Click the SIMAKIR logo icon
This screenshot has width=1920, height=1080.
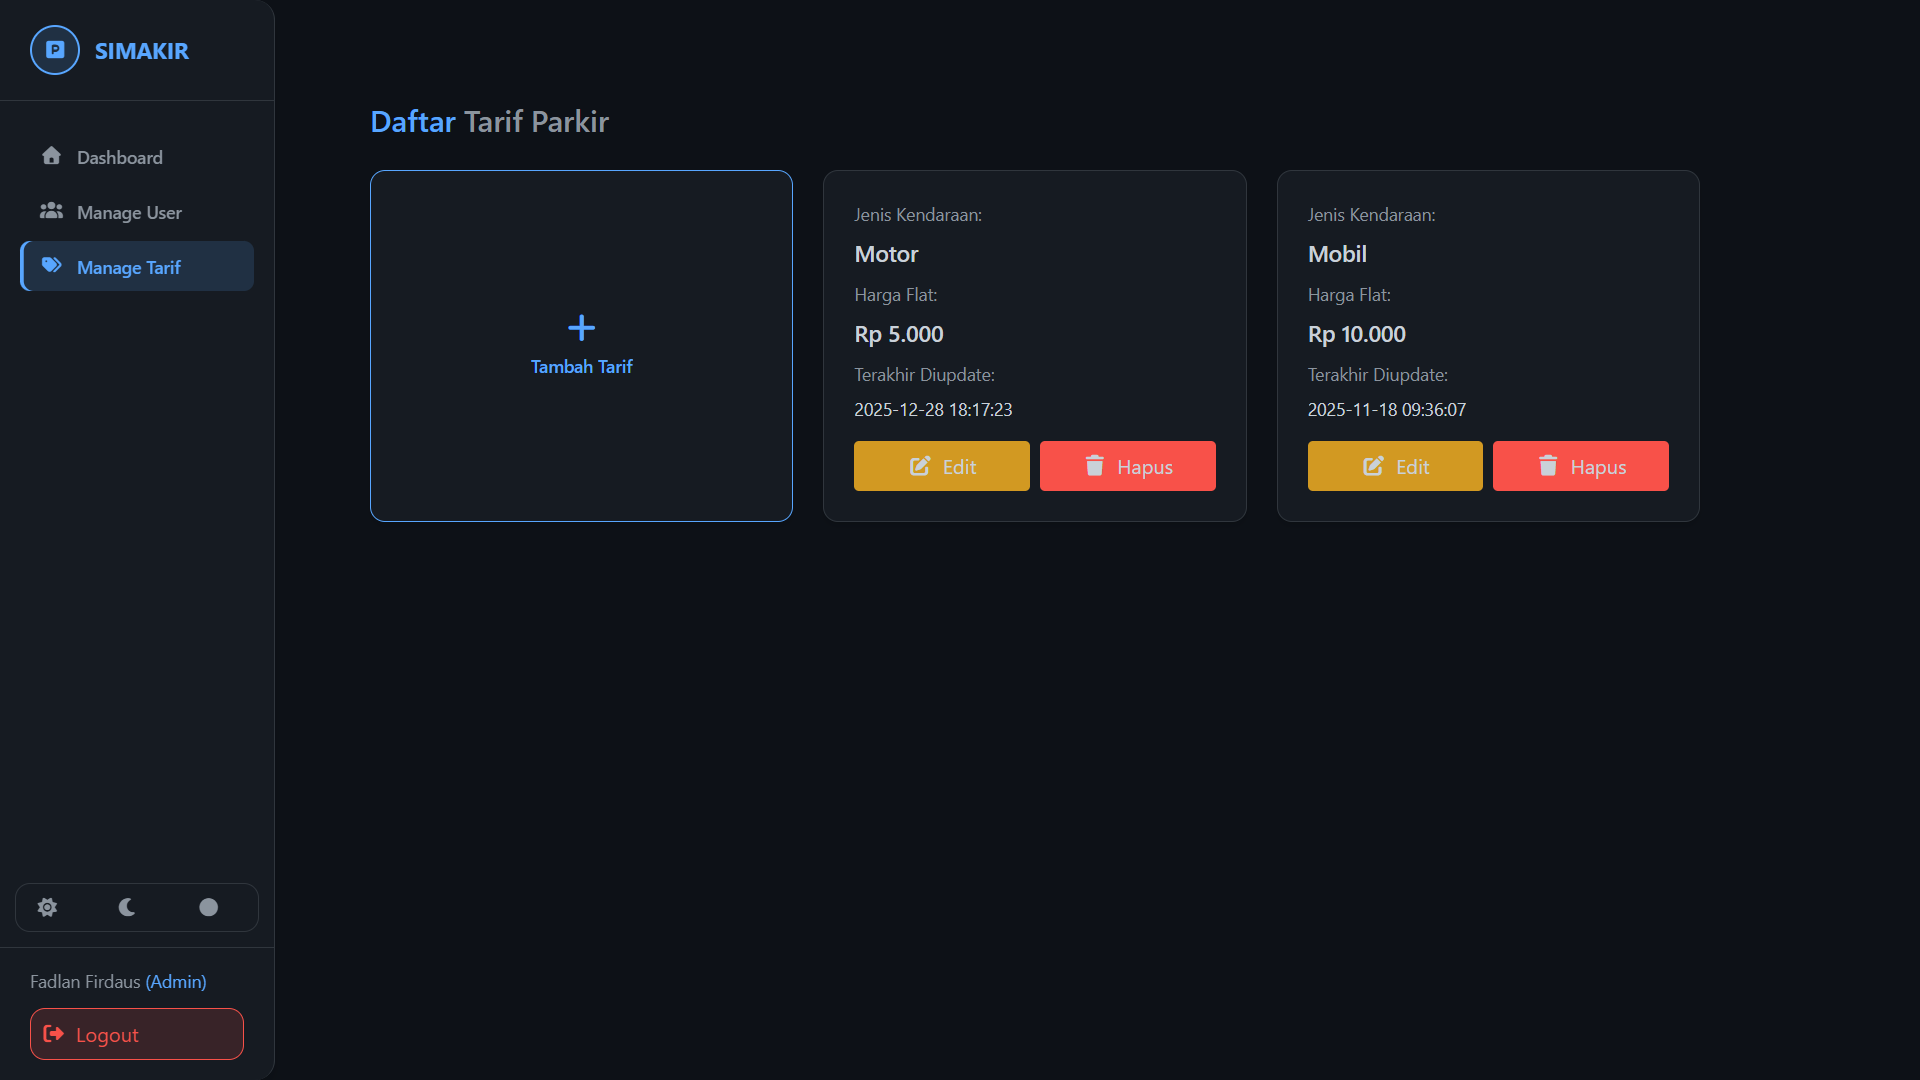click(55, 50)
